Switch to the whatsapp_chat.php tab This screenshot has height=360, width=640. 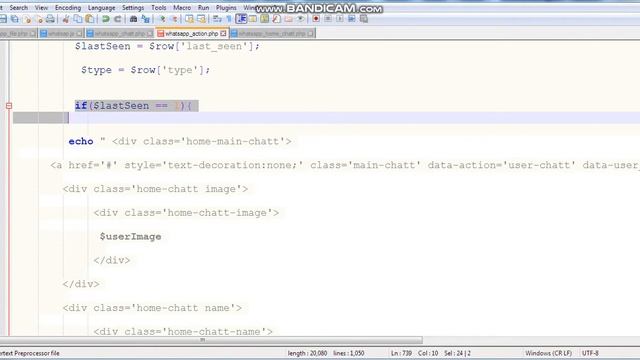[x=120, y=33]
